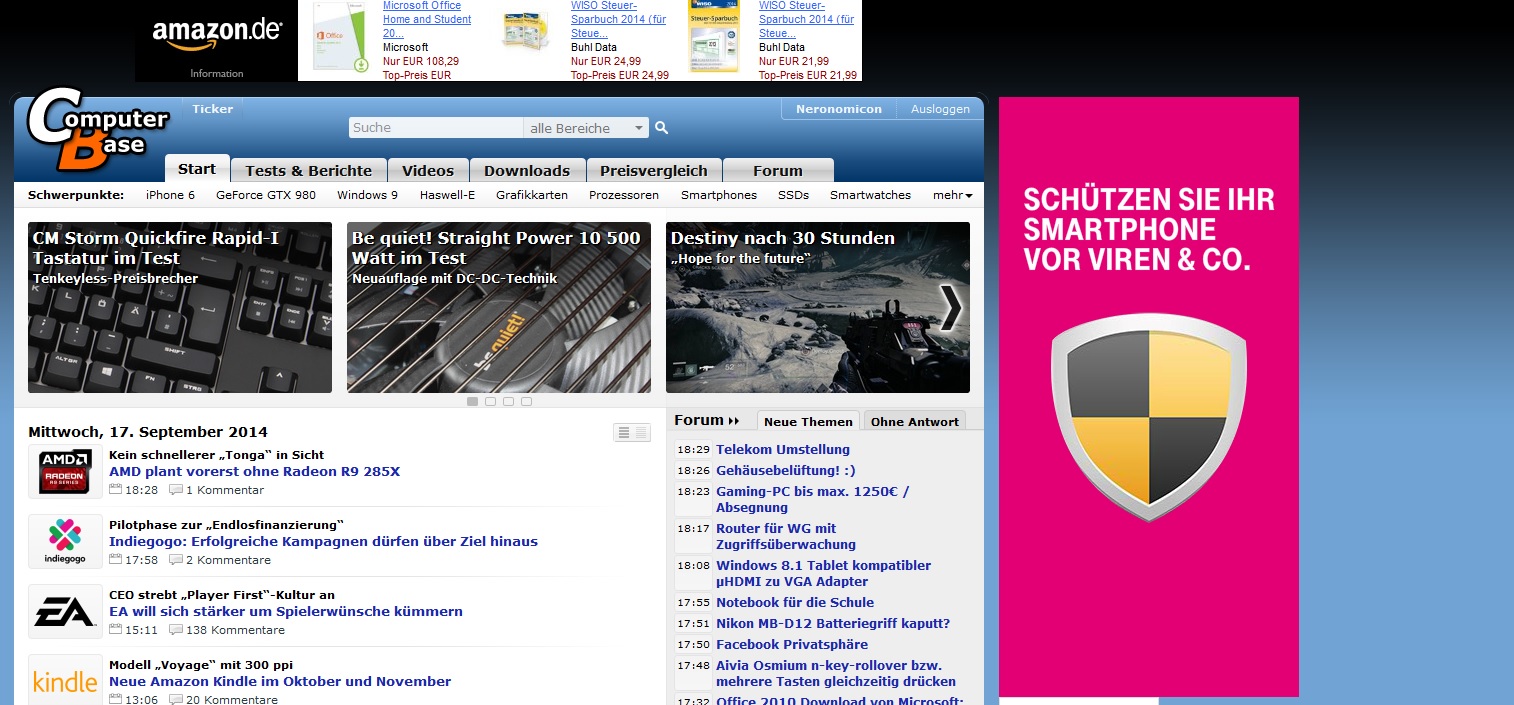Open the Telekom Umstellung forum thread
Image resolution: width=1514 pixels, height=705 pixels.
(783, 450)
